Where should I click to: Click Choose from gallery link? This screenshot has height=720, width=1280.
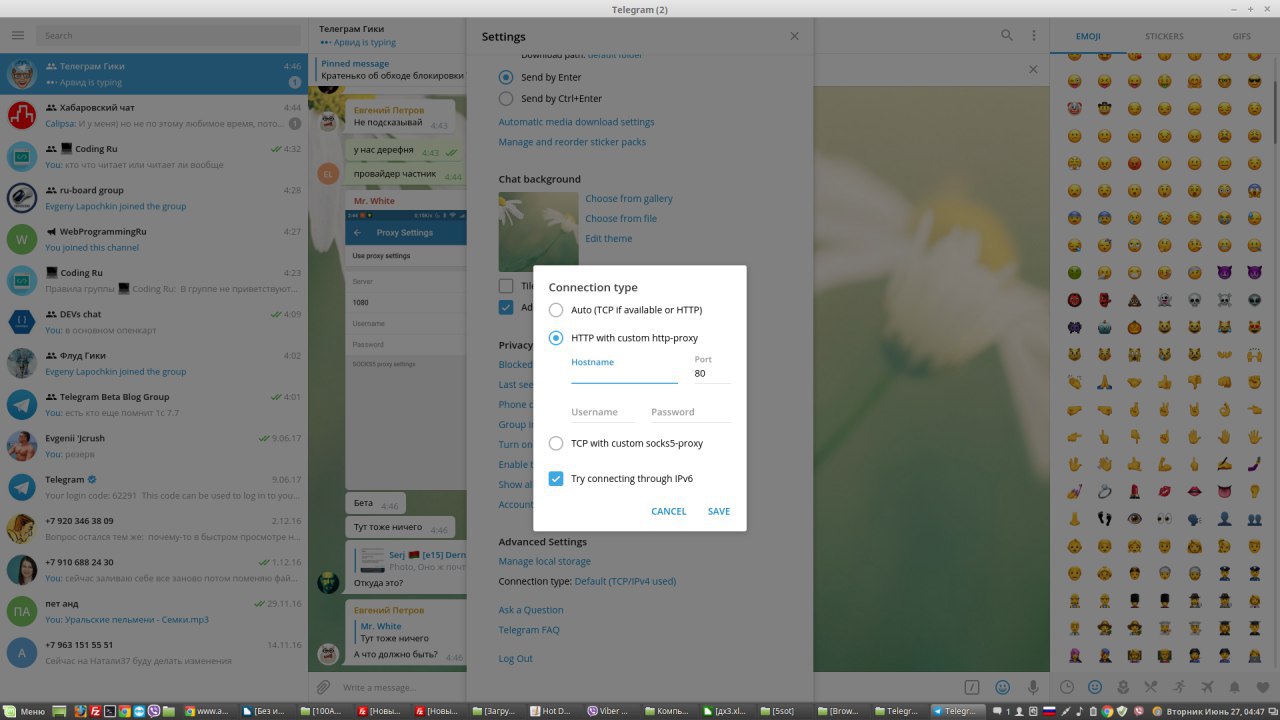pos(629,199)
